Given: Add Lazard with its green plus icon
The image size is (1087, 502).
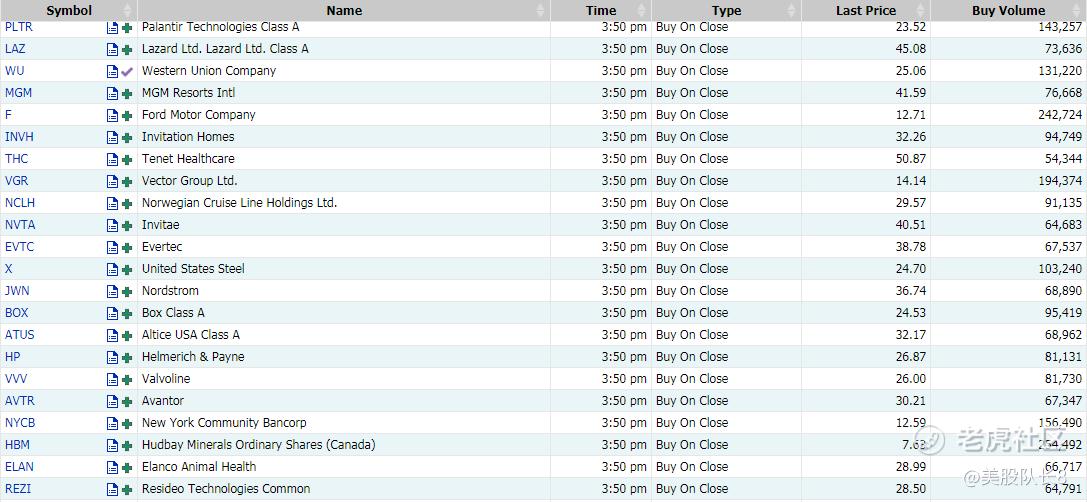Looking at the screenshot, I should pos(127,50).
